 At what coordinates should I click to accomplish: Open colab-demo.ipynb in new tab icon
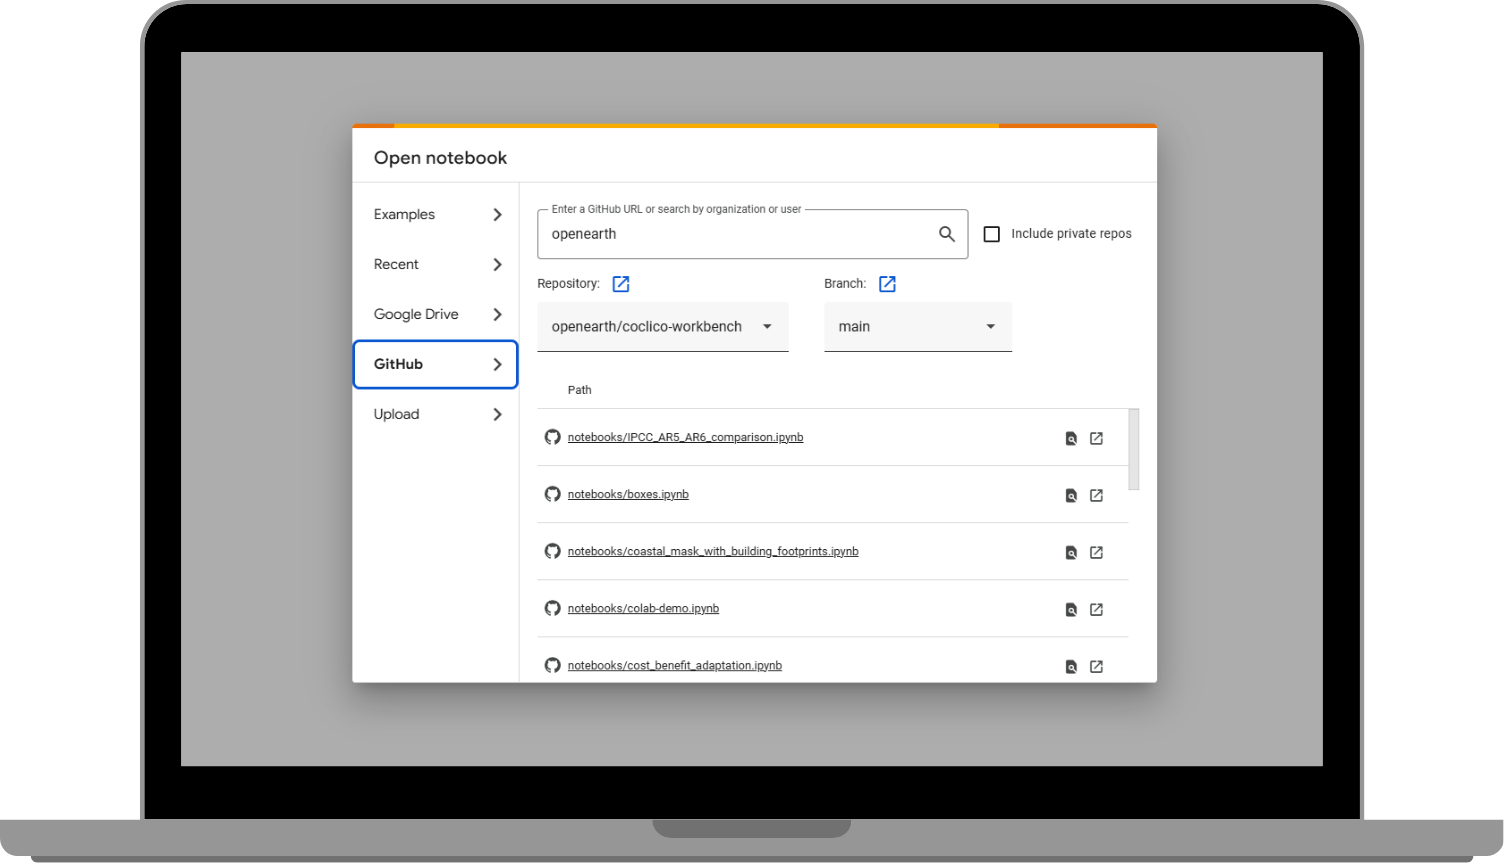[1096, 609]
